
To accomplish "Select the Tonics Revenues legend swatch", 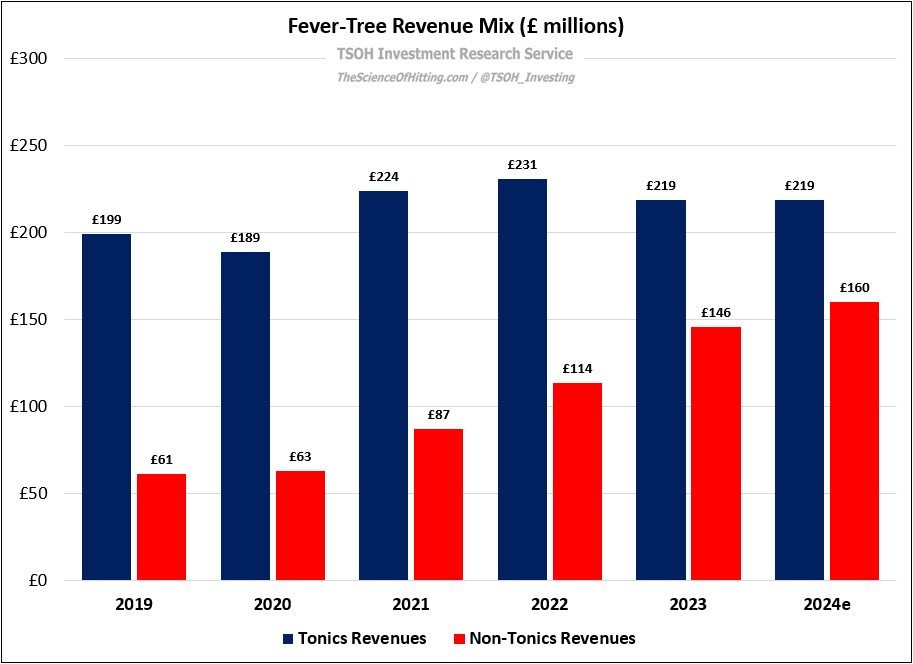I will click(288, 639).
